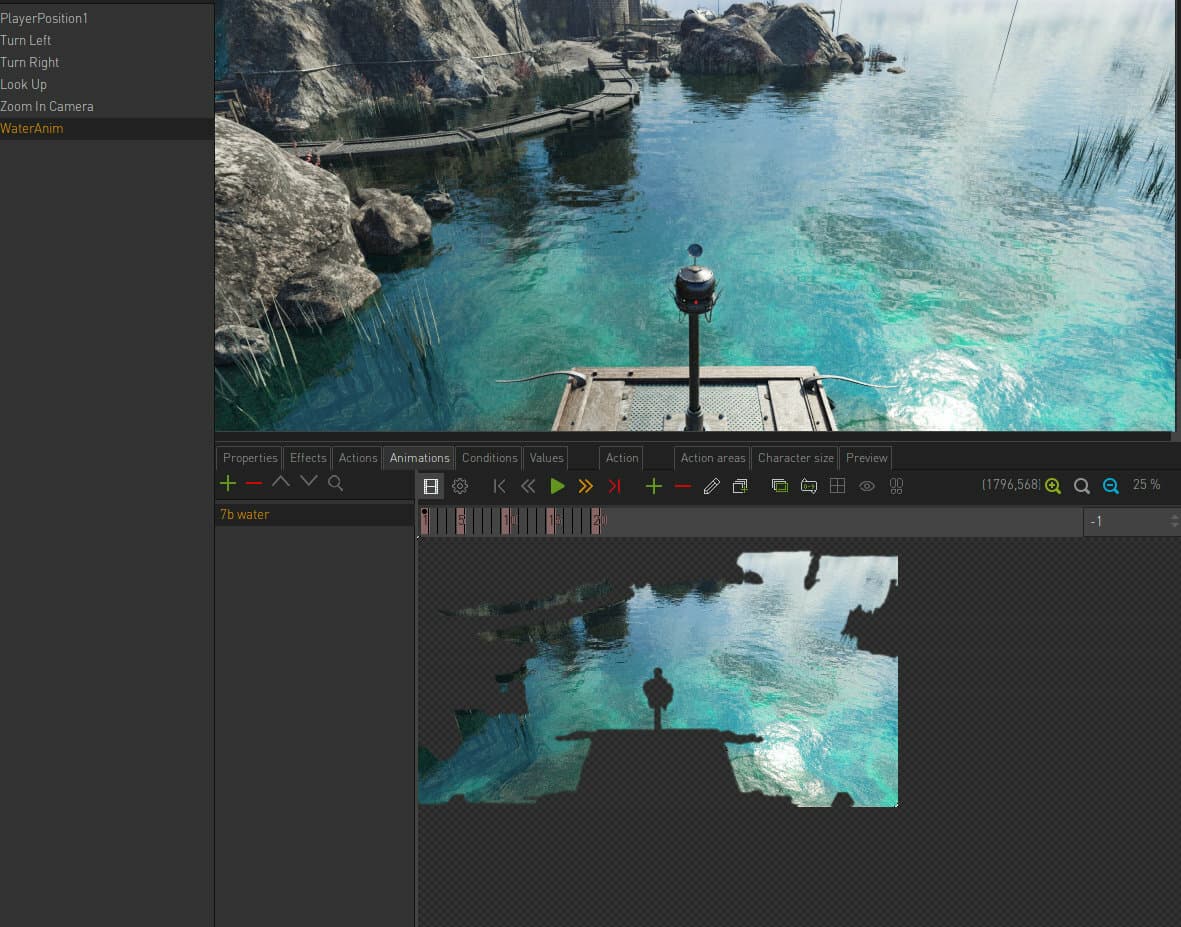Image resolution: width=1181 pixels, height=927 pixels.
Task: Select Zoom In Camera in the list
Action: [47, 106]
